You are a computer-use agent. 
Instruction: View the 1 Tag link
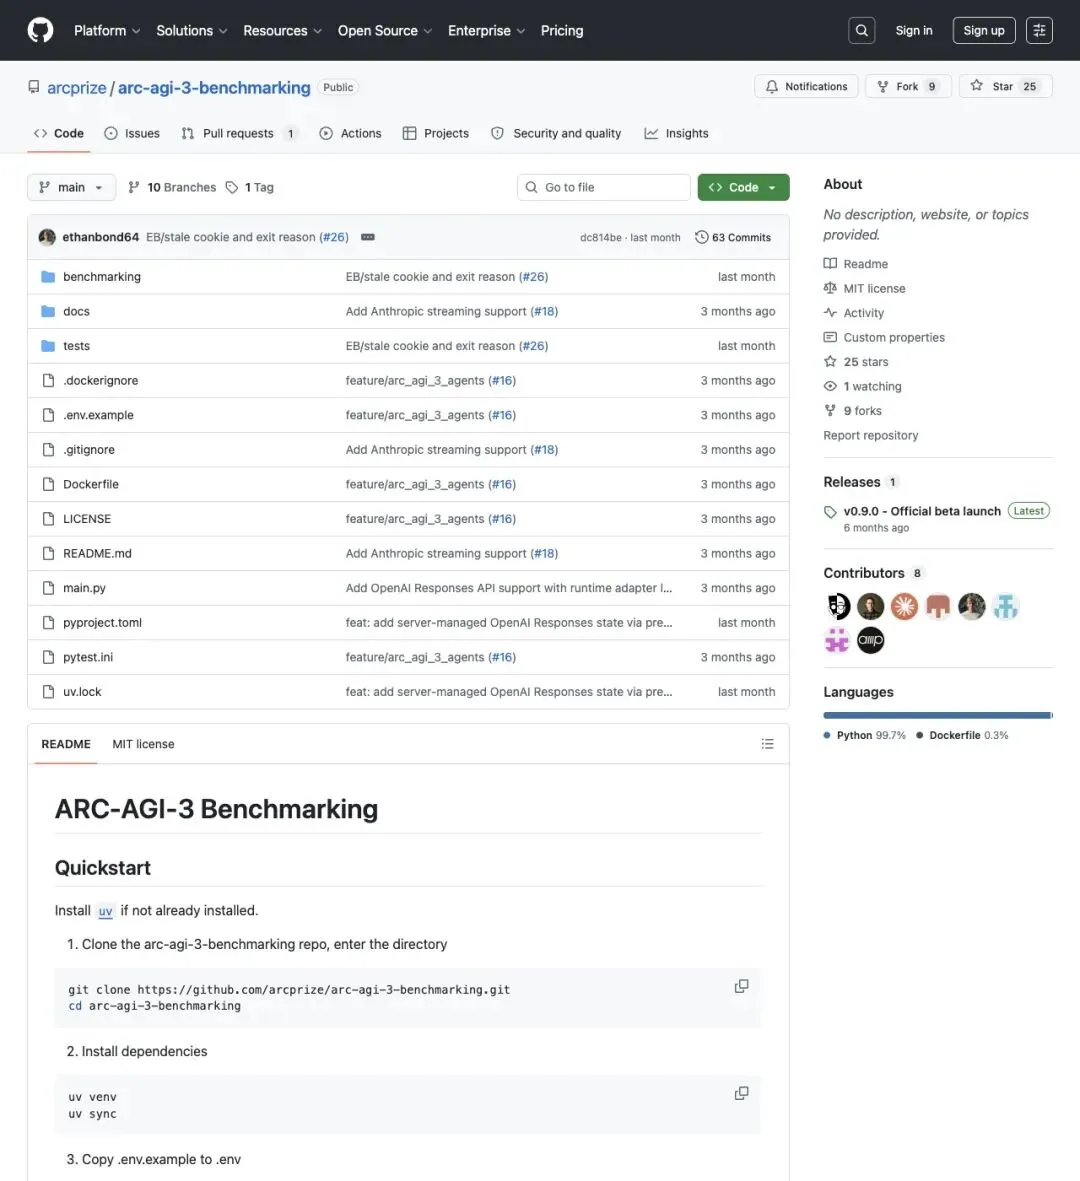tap(250, 187)
